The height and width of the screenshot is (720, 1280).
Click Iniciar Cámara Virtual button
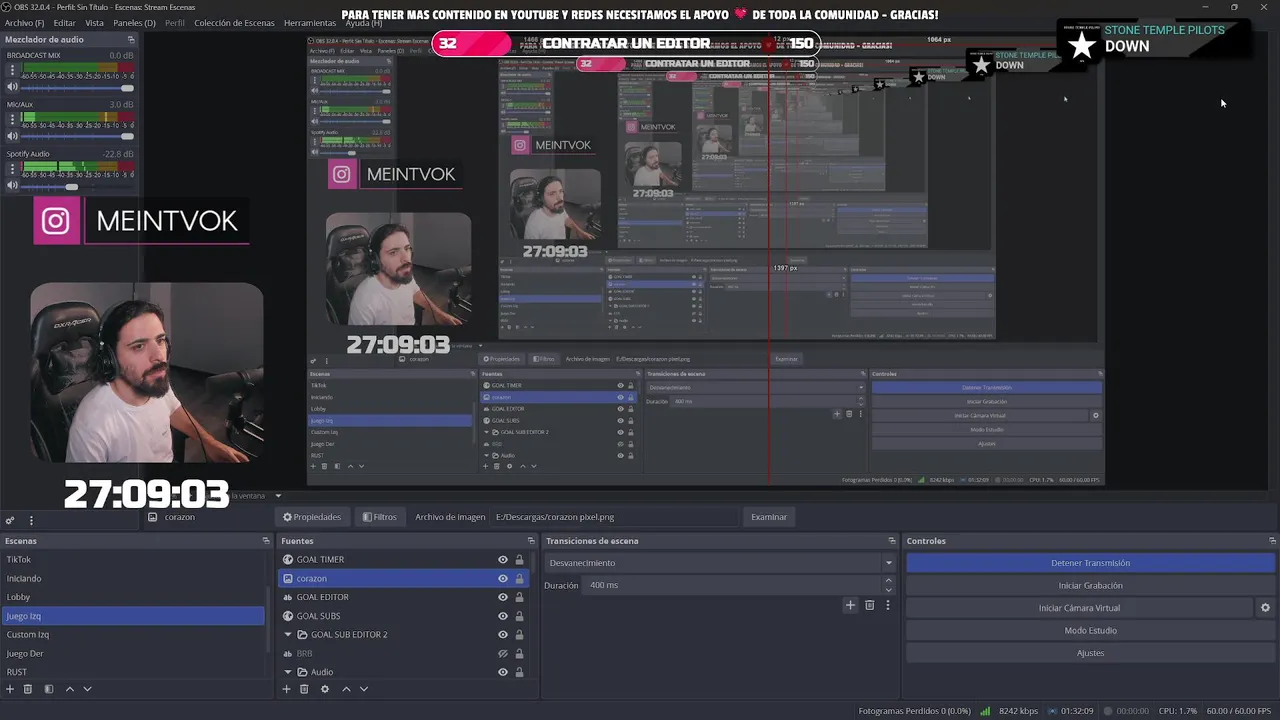(x=1079, y=608)
